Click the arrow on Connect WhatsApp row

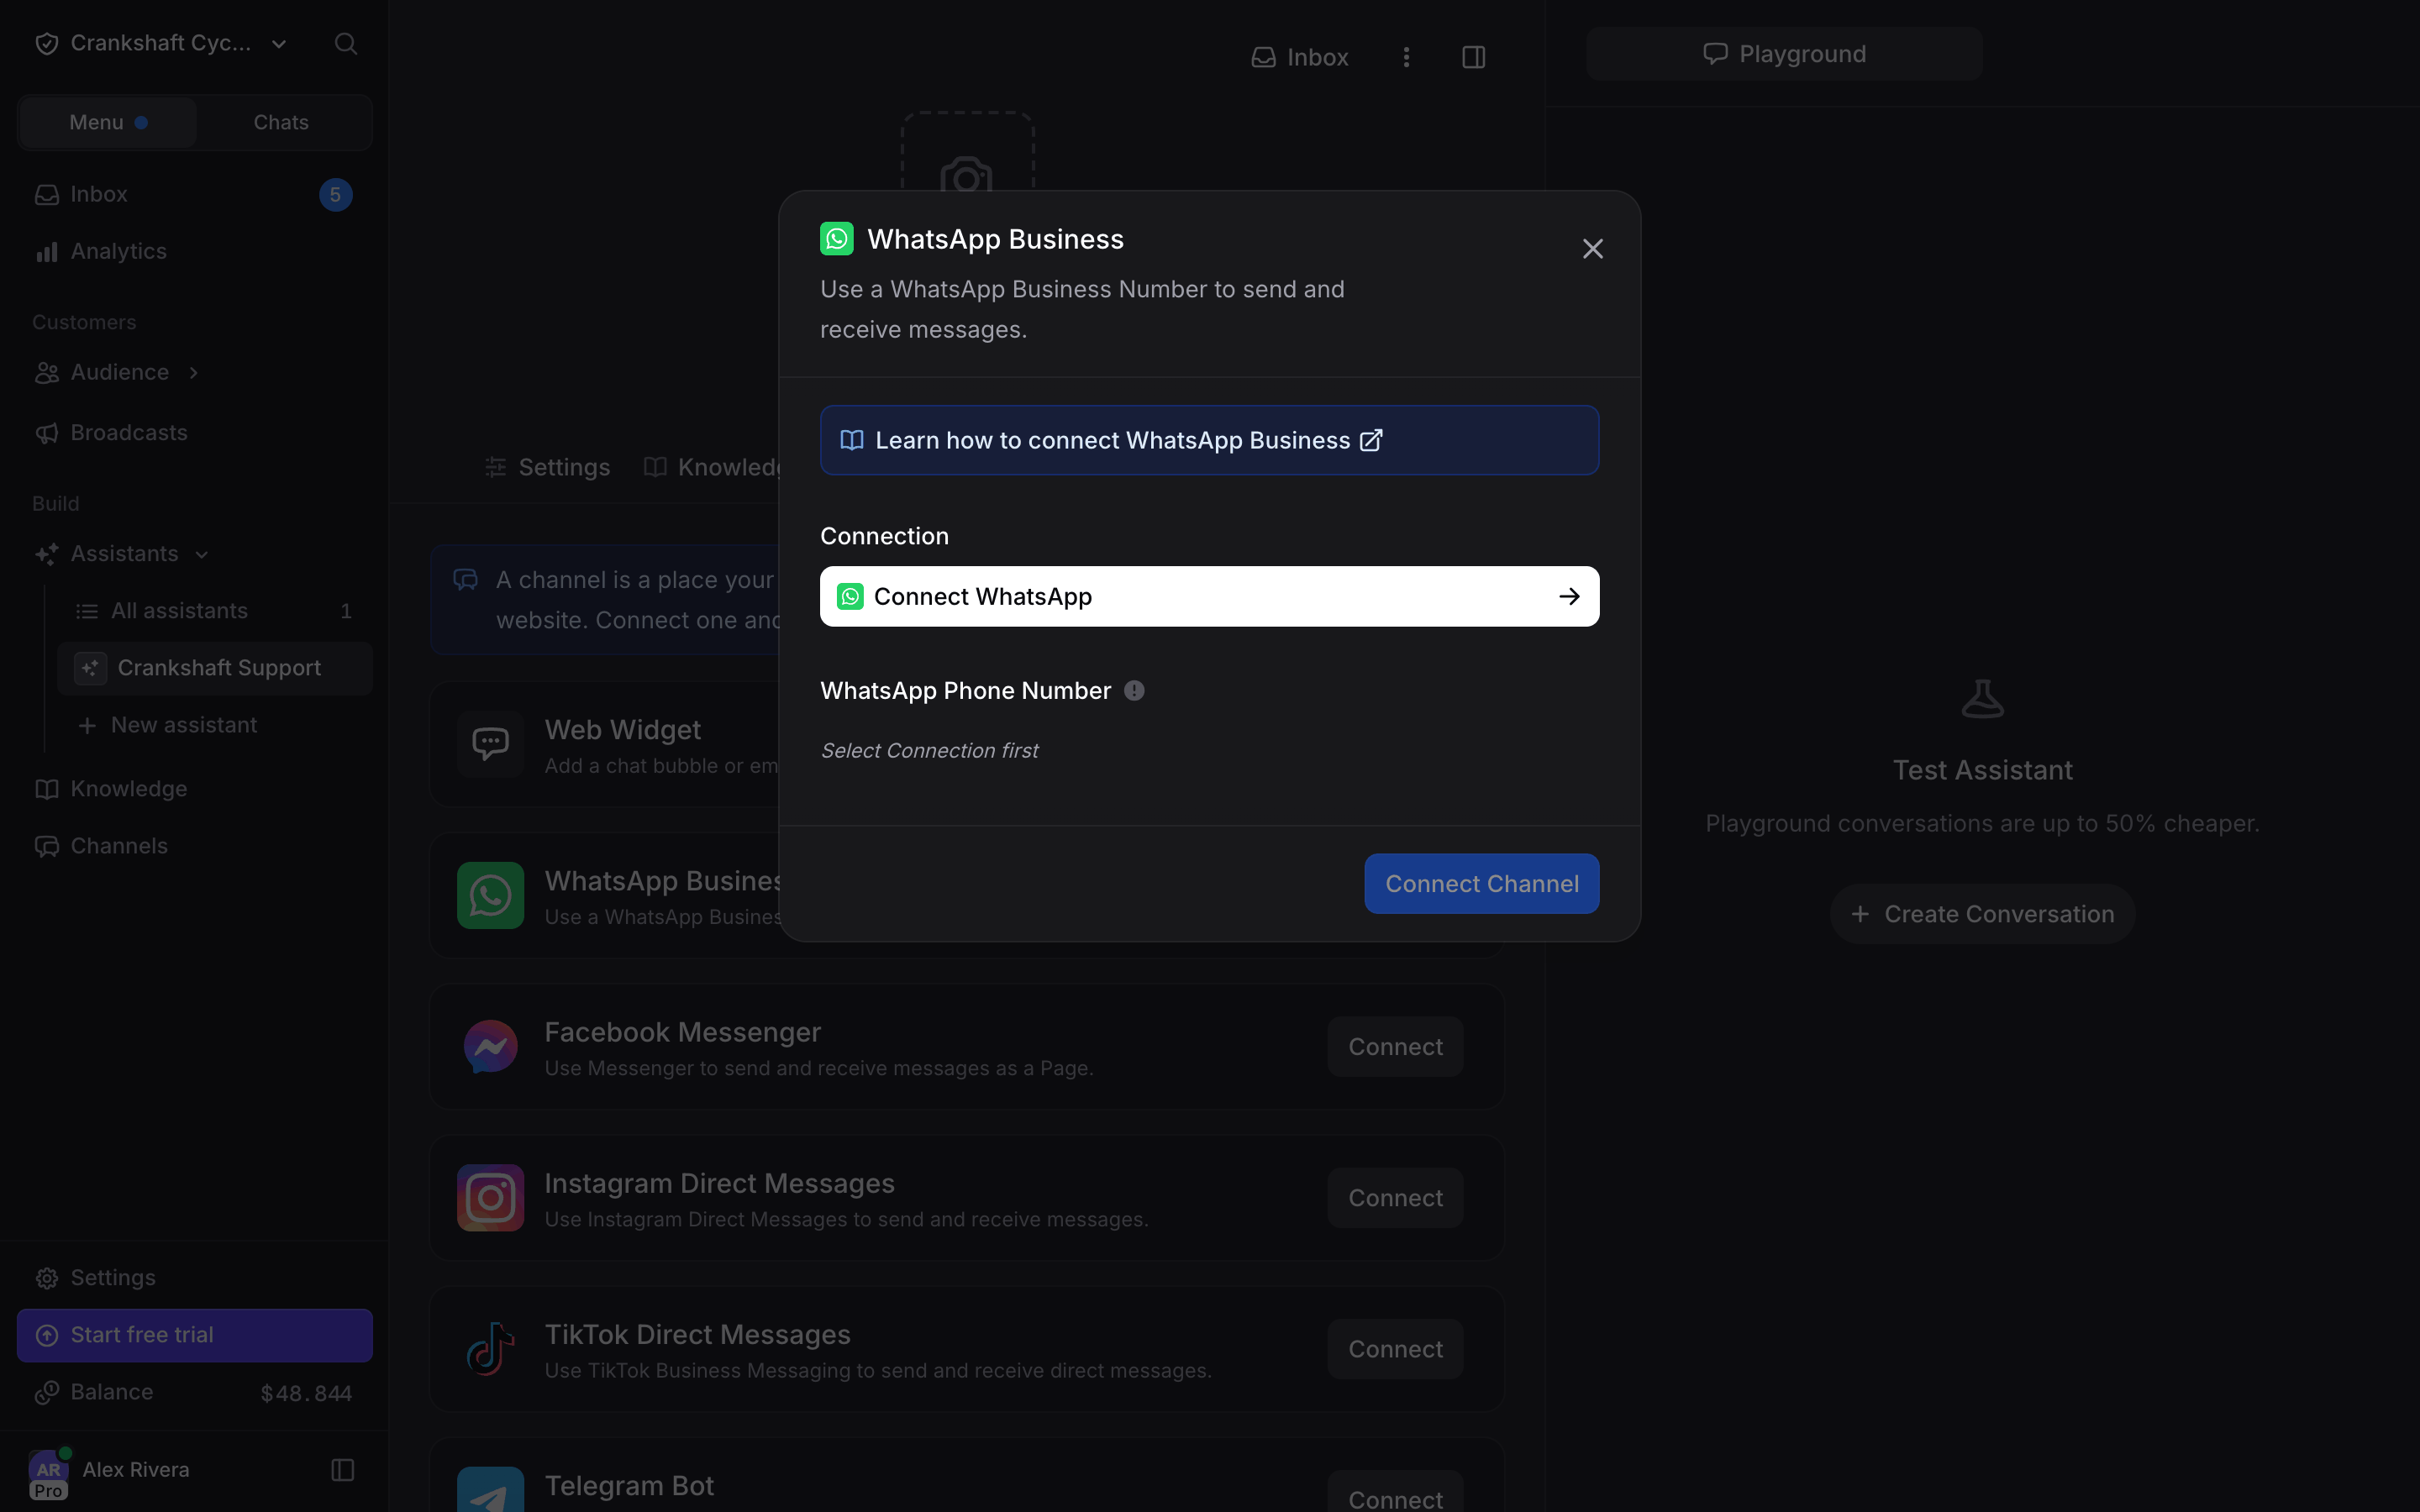1569,597
